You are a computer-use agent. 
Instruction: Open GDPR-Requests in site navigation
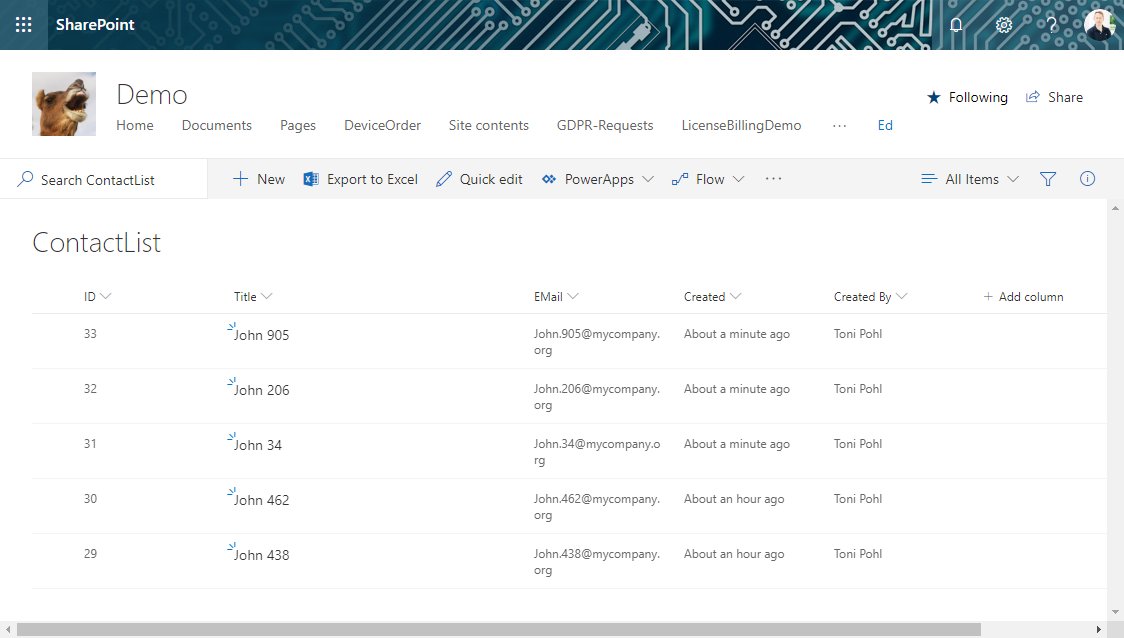[x=605, y=125]
